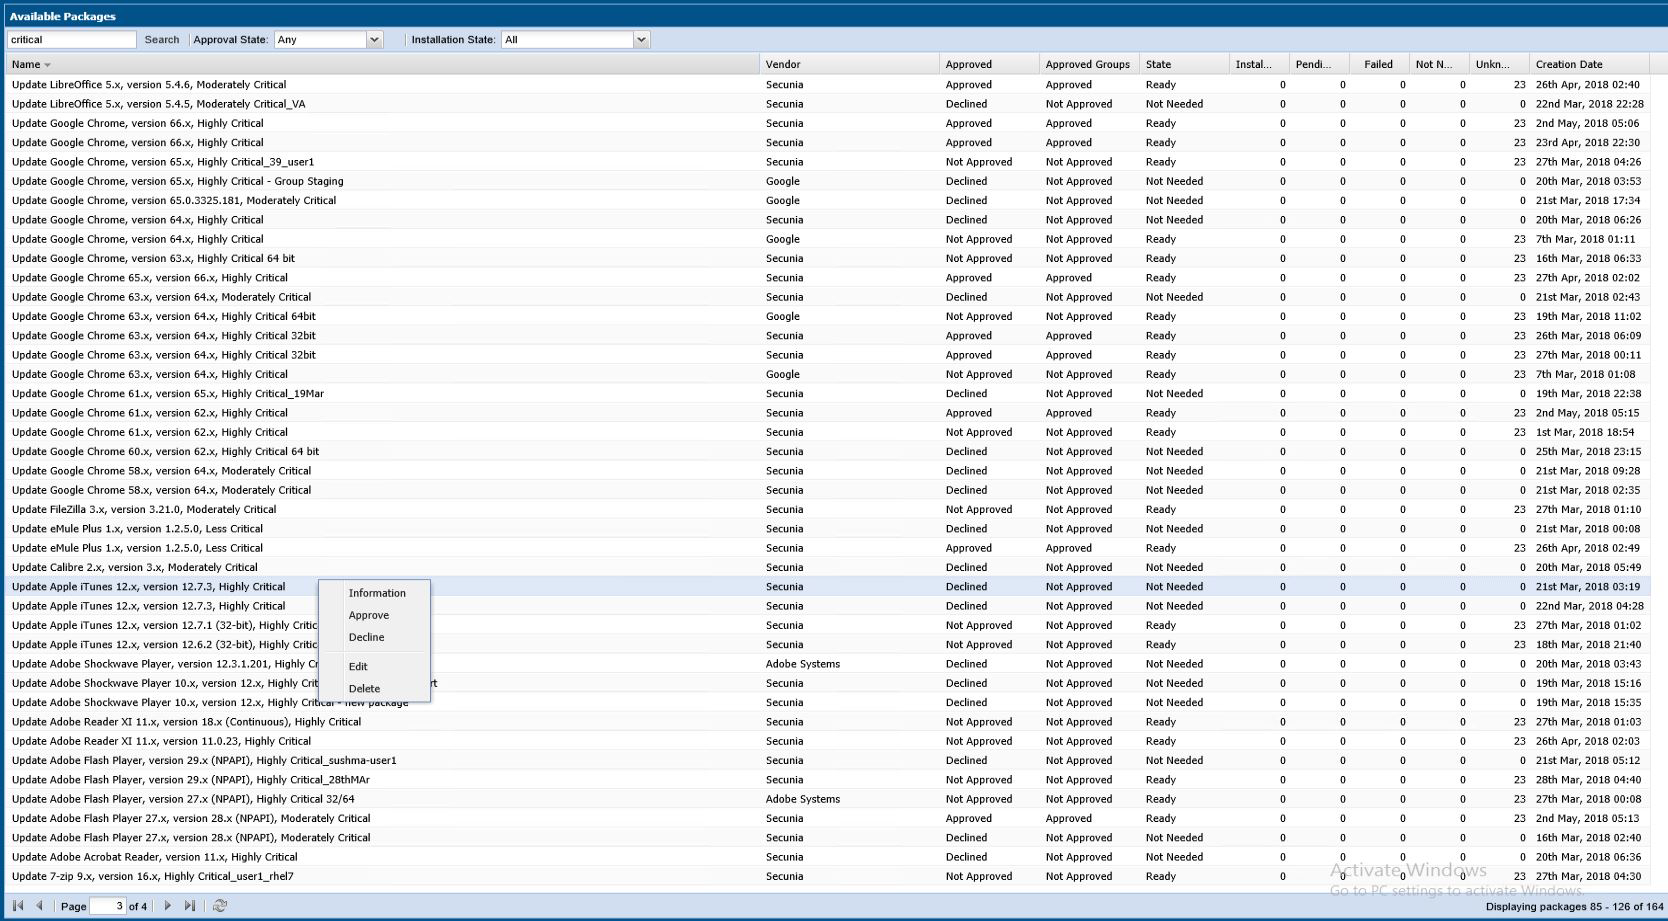Choose Information from the context menu
This screenshot has width=1668, height=921.
click(377, 593)
